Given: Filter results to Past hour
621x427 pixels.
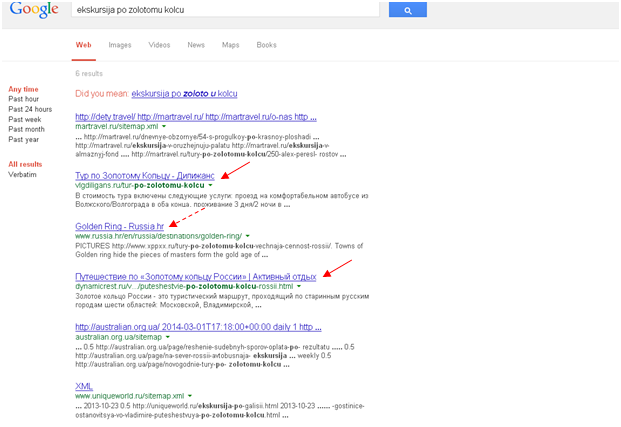Looking at the screenshot, I should pyautogui.click(x=25, y=99).
